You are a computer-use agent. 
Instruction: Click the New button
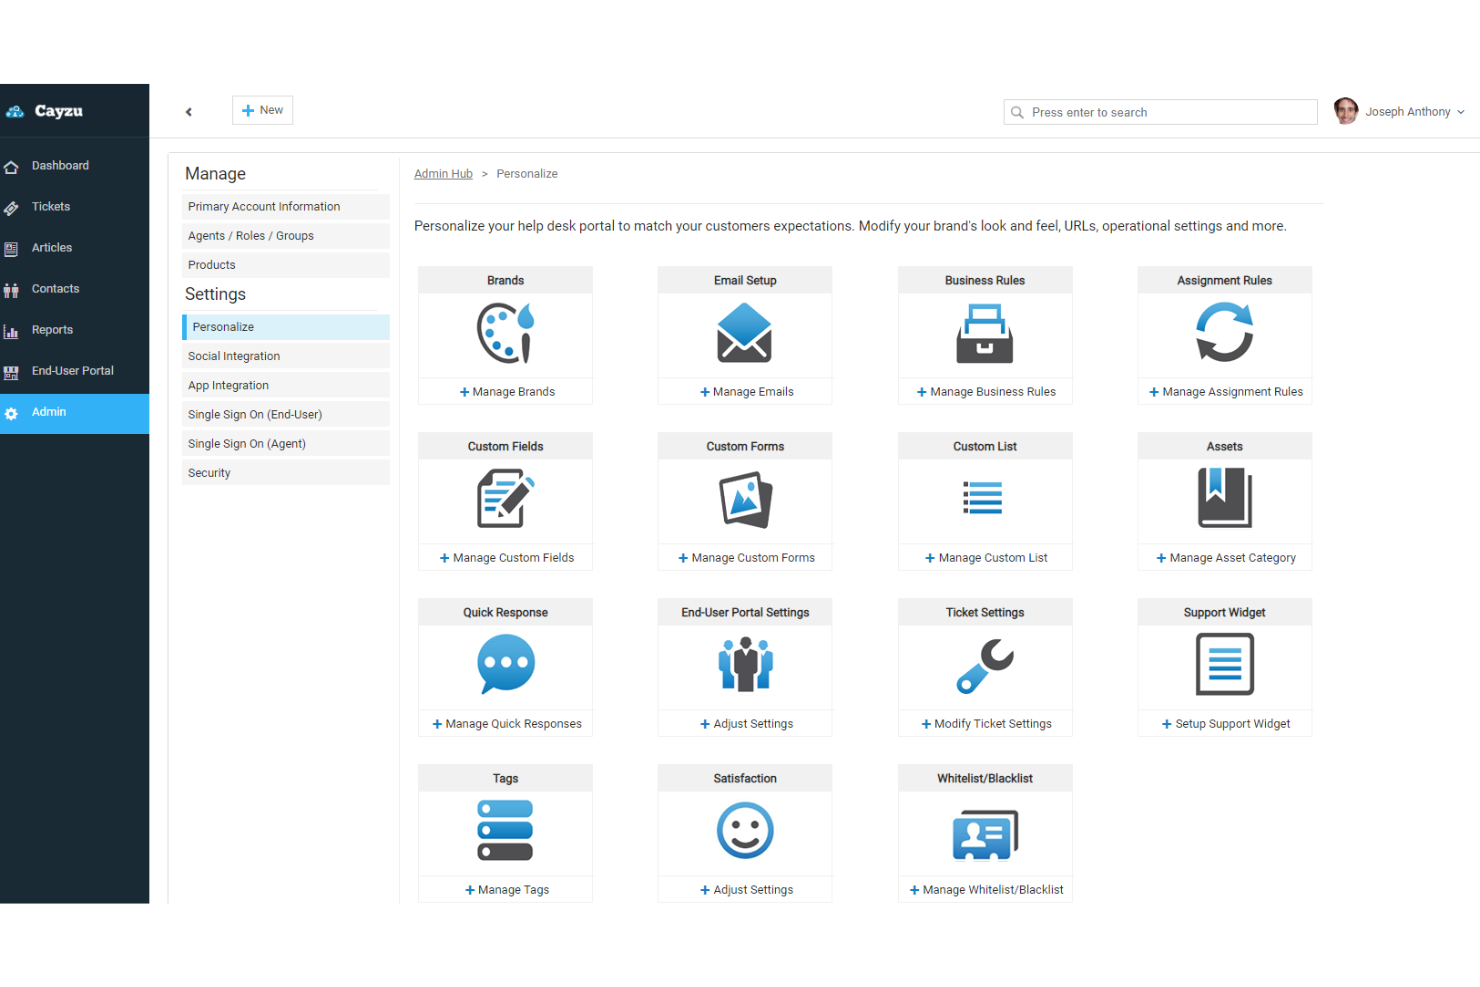click(262, 110)
